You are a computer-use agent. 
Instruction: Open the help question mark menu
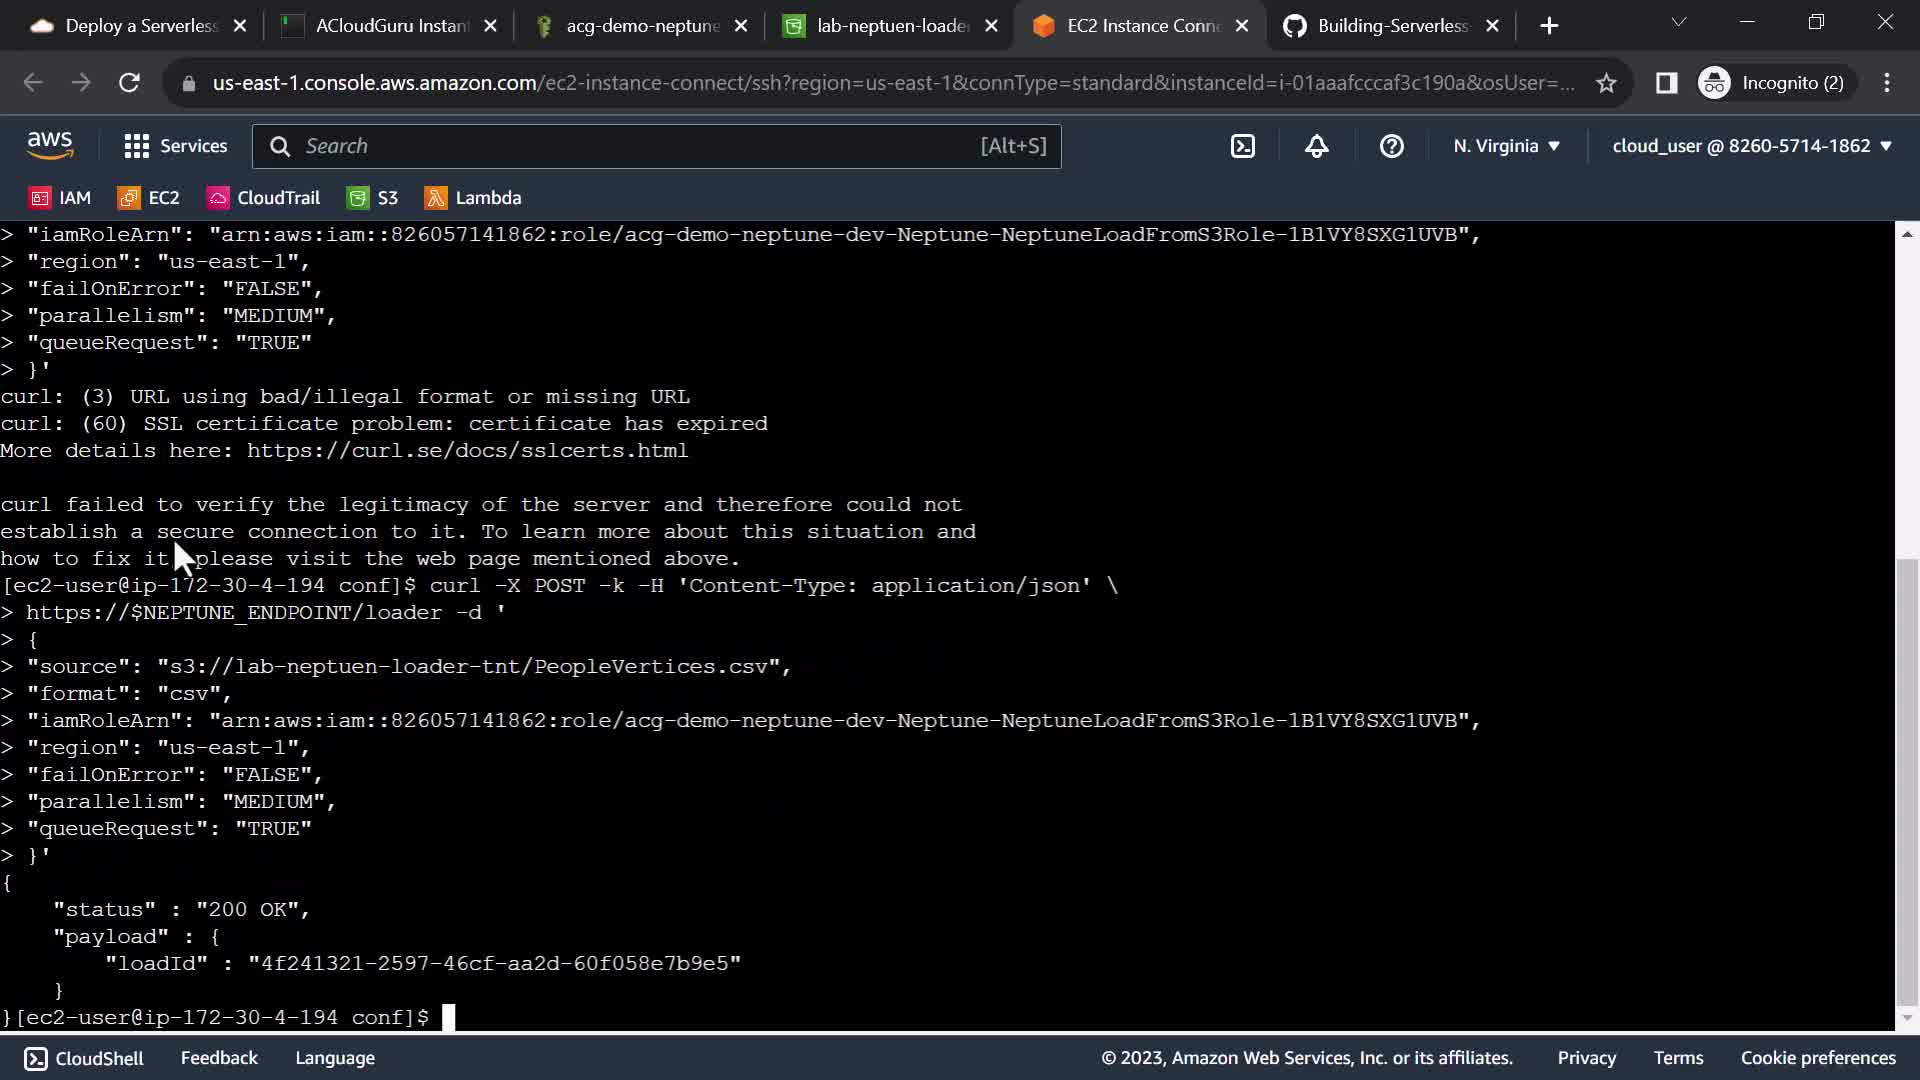[1391, 146]
